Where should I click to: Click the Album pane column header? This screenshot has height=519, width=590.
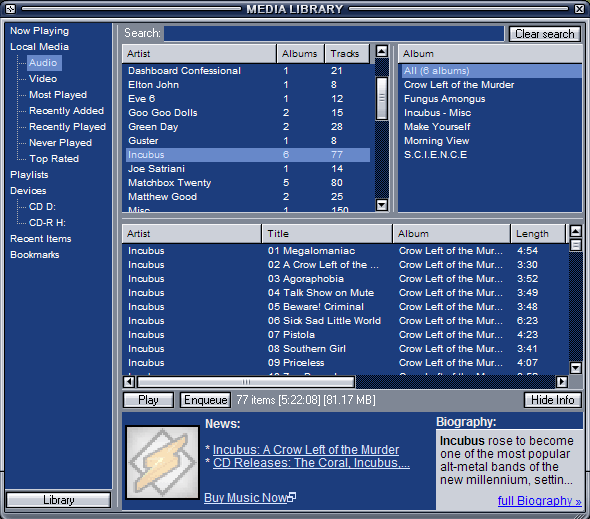[x=490, y=54]
